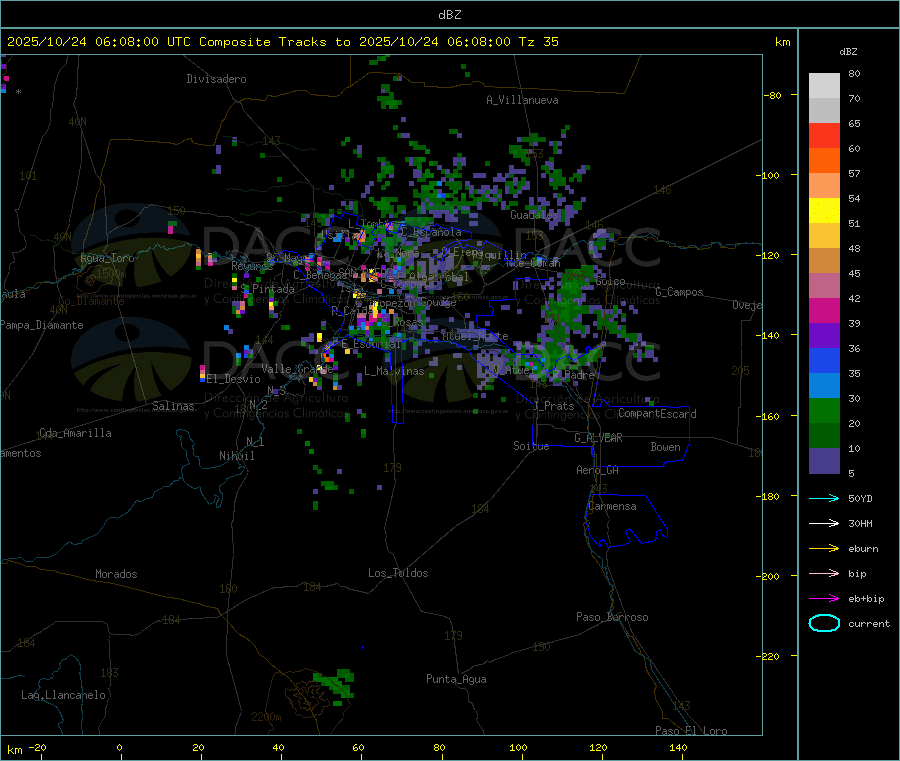
Task: Click the cyan 'current' ellipse legend icon
Action: pos(824,623)
